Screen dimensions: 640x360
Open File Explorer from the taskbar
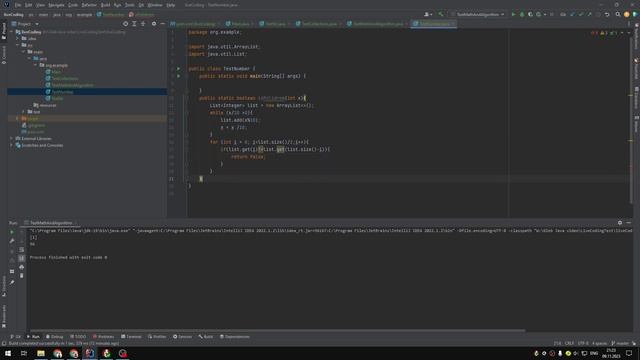point(41,353)
